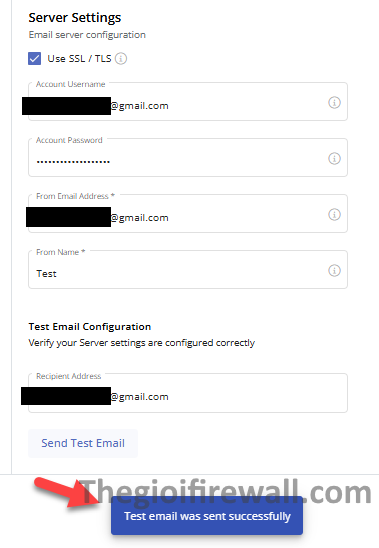Viewport: 379px width, 548px height.
Task: Click the Send Test Email button
Action: [x=83, y=443]
